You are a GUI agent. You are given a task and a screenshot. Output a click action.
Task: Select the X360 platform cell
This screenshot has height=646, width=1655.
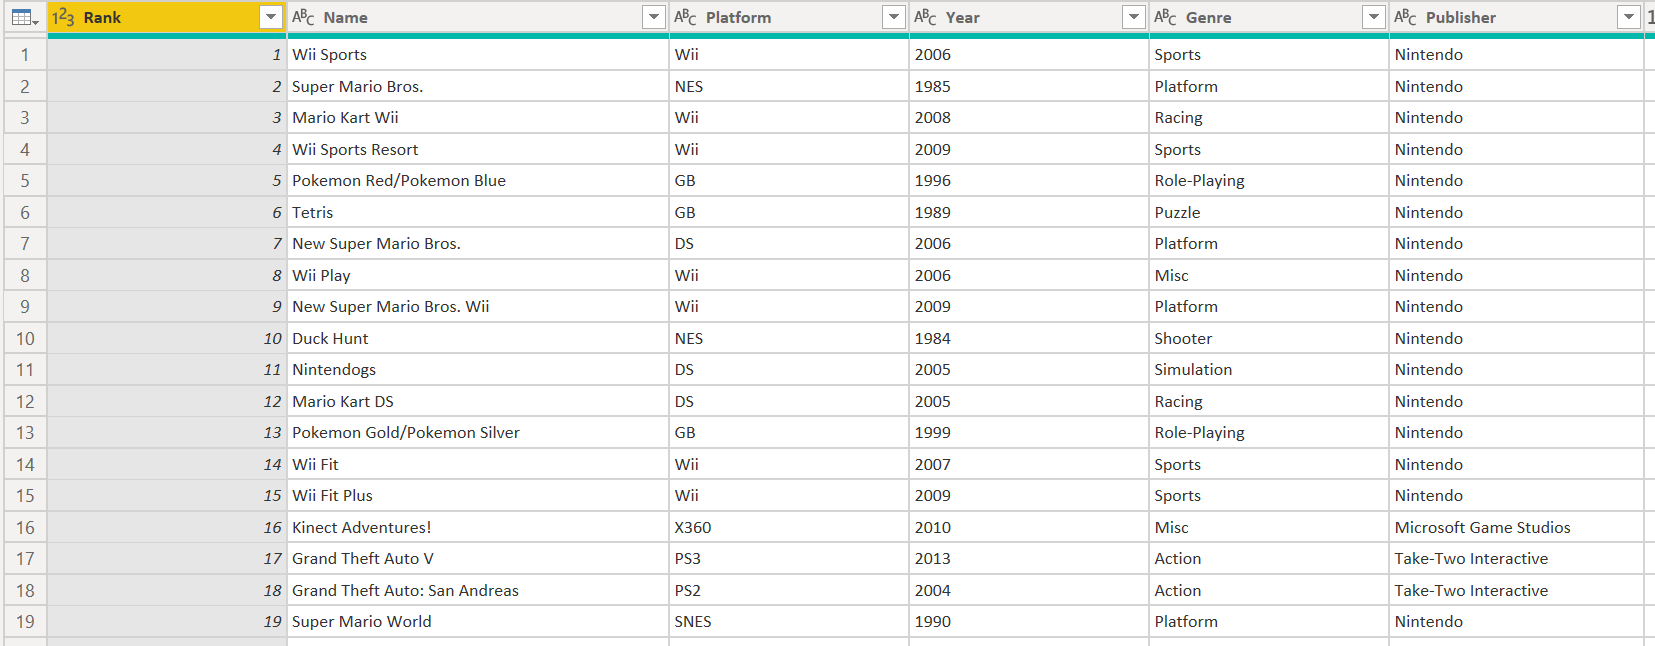click(x=693, y=528)
